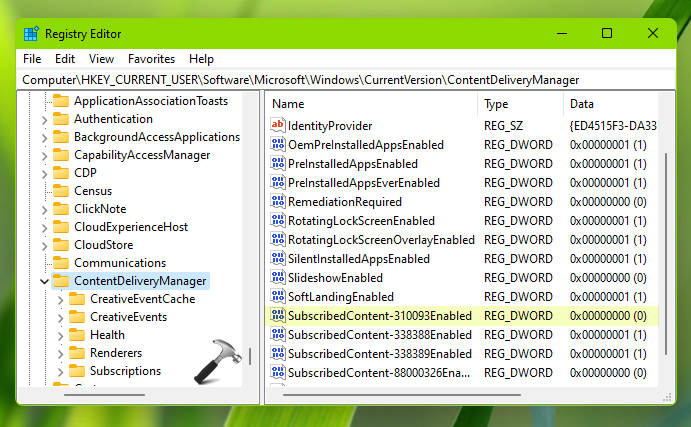This screenshot has width=691, height=427.
Task: Click the SubscribedContent-310093Enabled DWORD icon
Action: click(x=278, y=316)
